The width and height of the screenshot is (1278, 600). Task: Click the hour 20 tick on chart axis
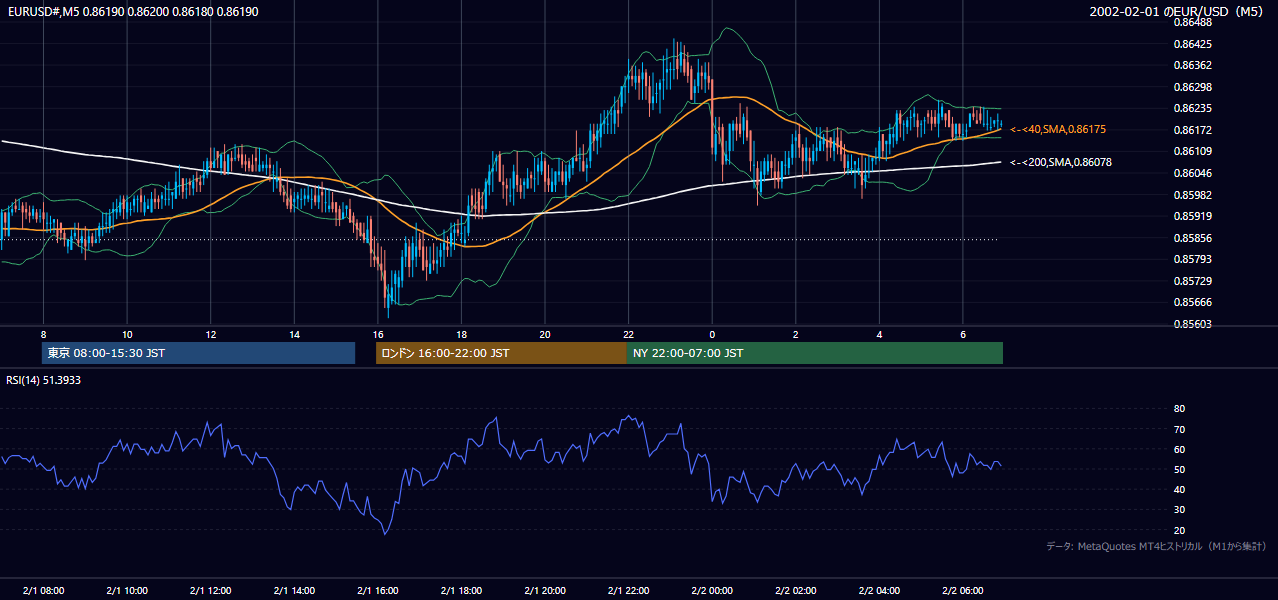(545, 334)
